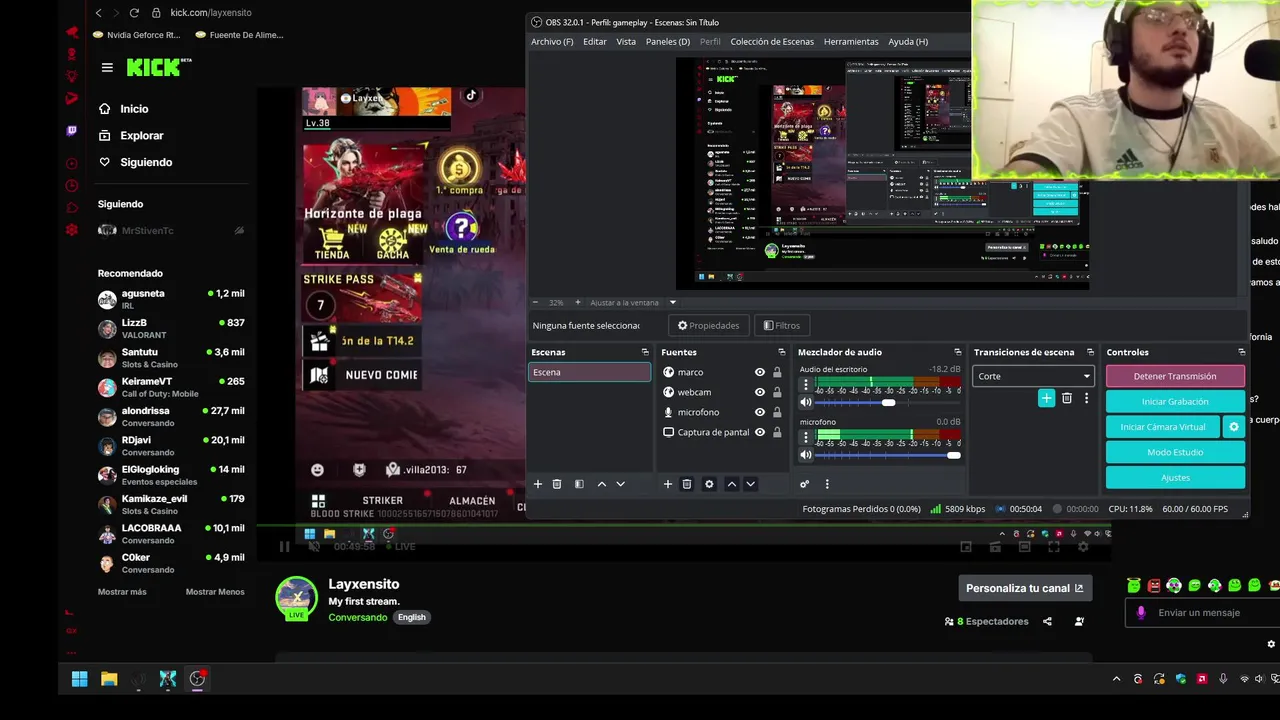1280x720 pixels.
Task: Open virtual camera settings gear
Action: (1234, 427)
